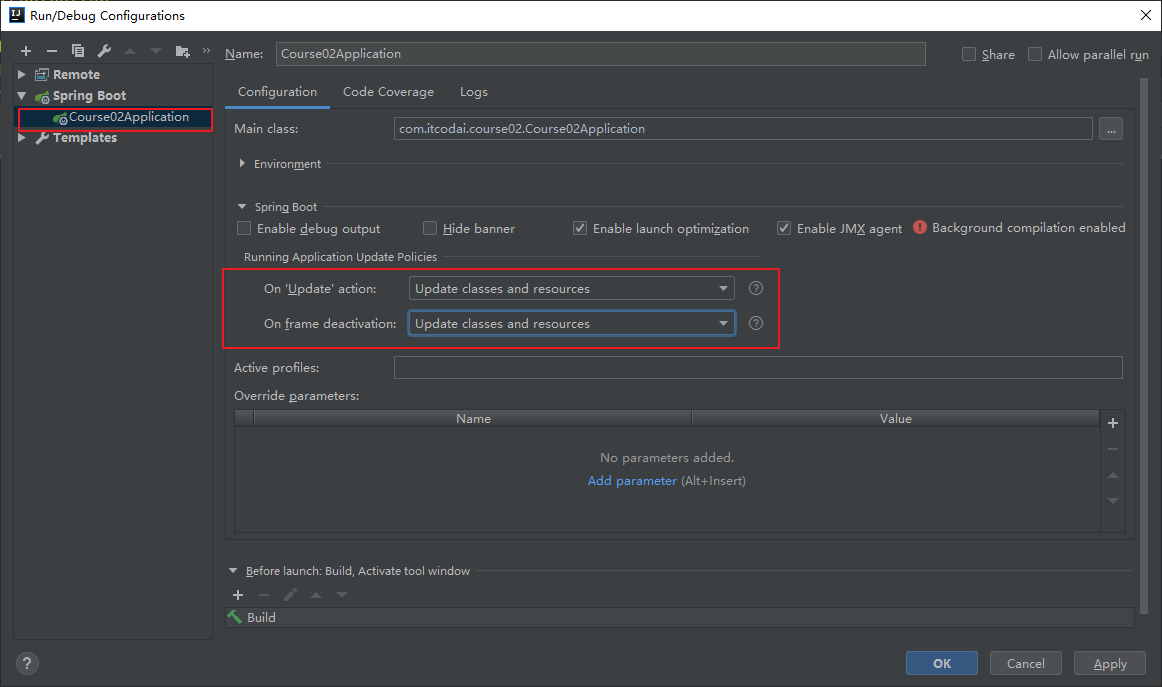This screenshot has width=1162, height=687.
Task: Click Add parameter link
Action: pyautogui.click(x=632, y=481)
